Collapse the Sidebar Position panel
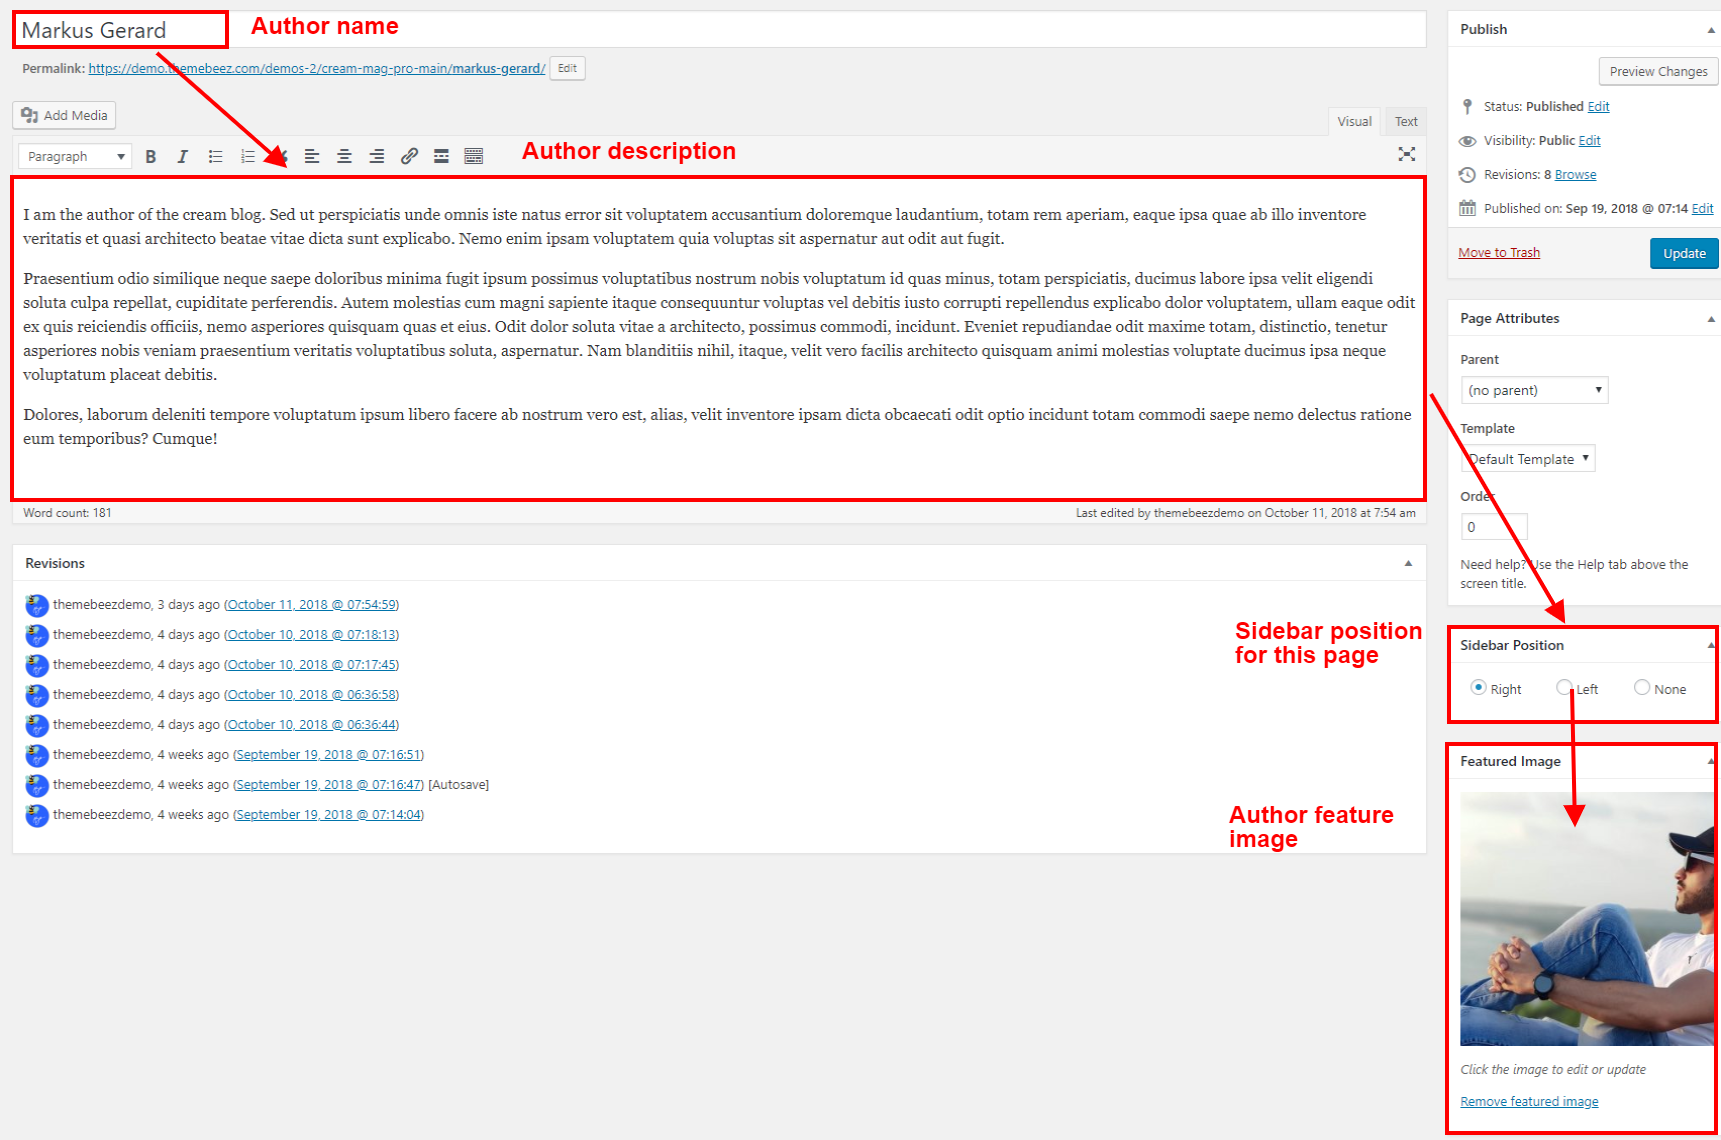 1711,646
